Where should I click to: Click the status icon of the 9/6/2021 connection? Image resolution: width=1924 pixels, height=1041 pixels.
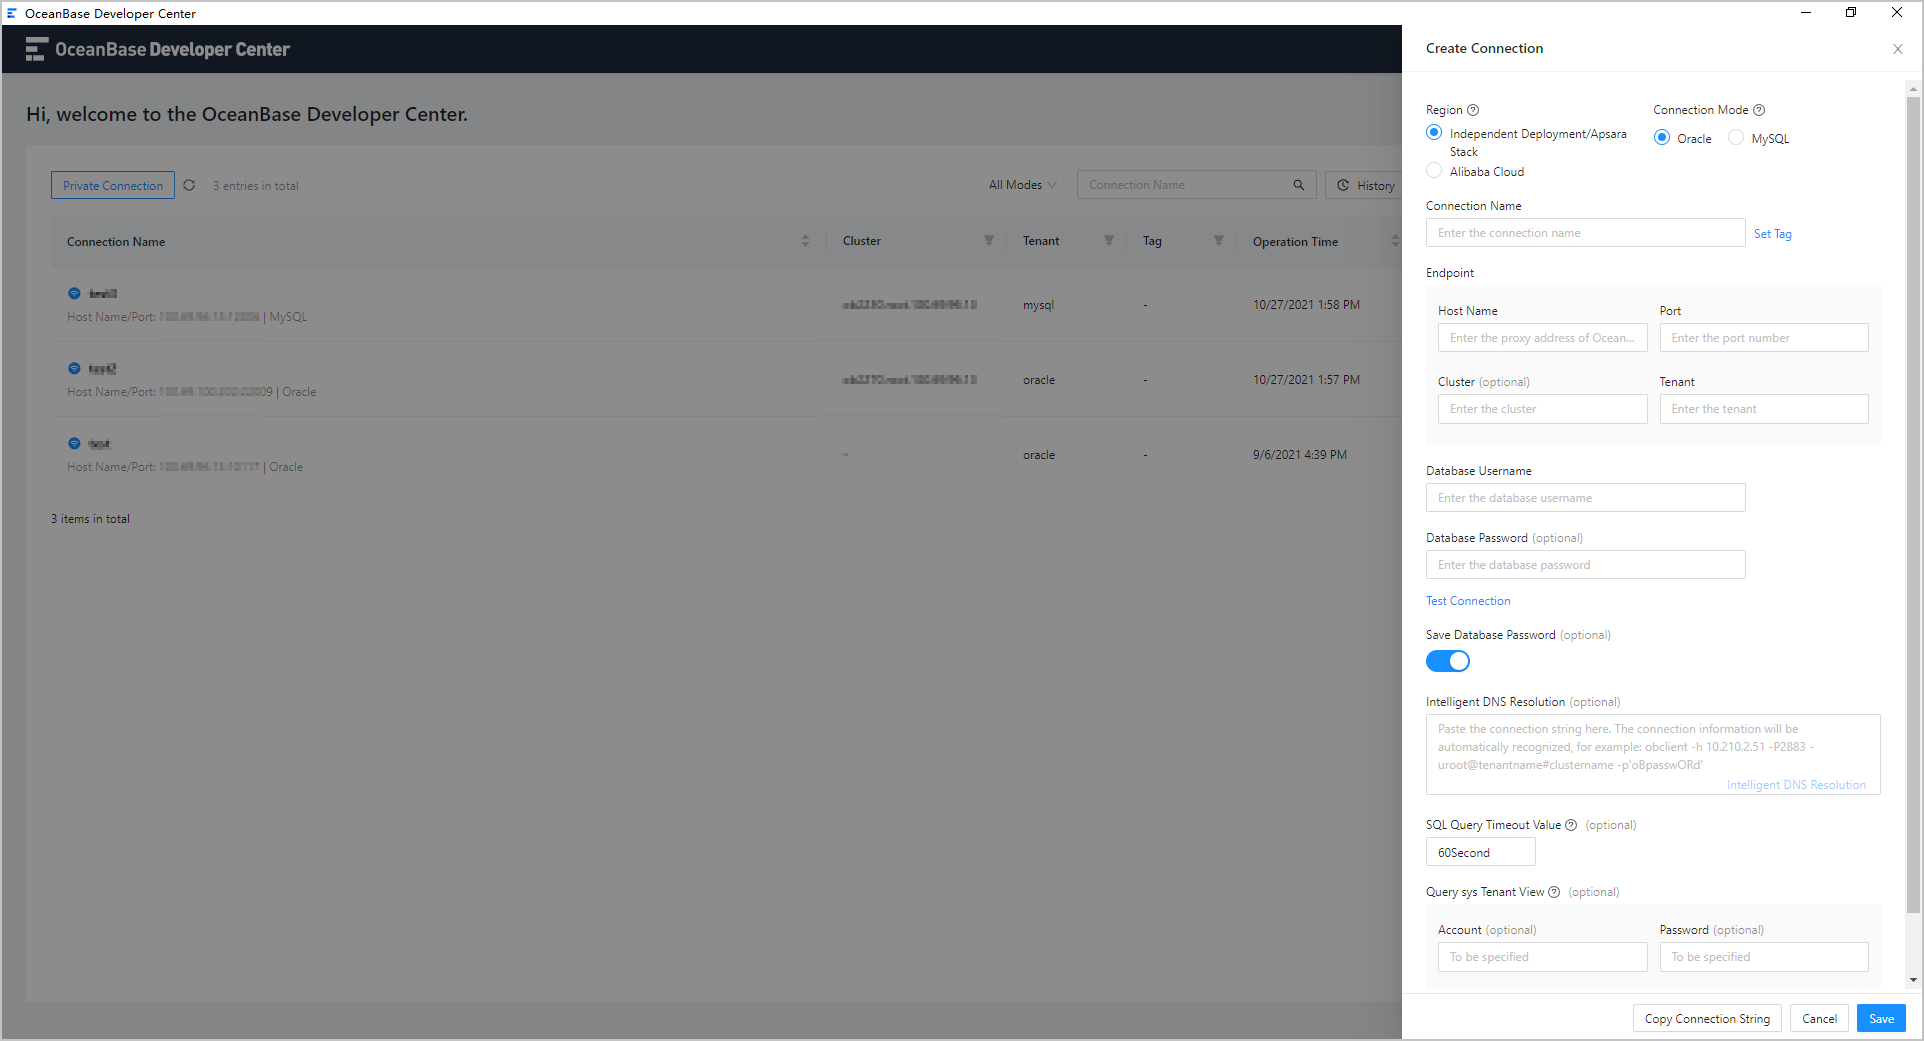tap(74, 443)
